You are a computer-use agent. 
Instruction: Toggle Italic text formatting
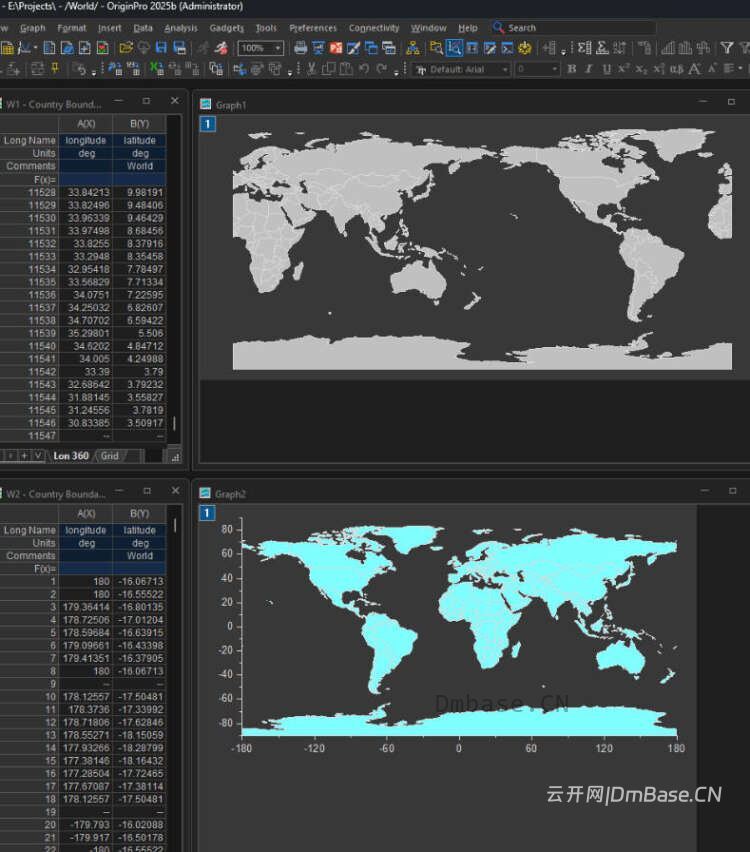589,69
